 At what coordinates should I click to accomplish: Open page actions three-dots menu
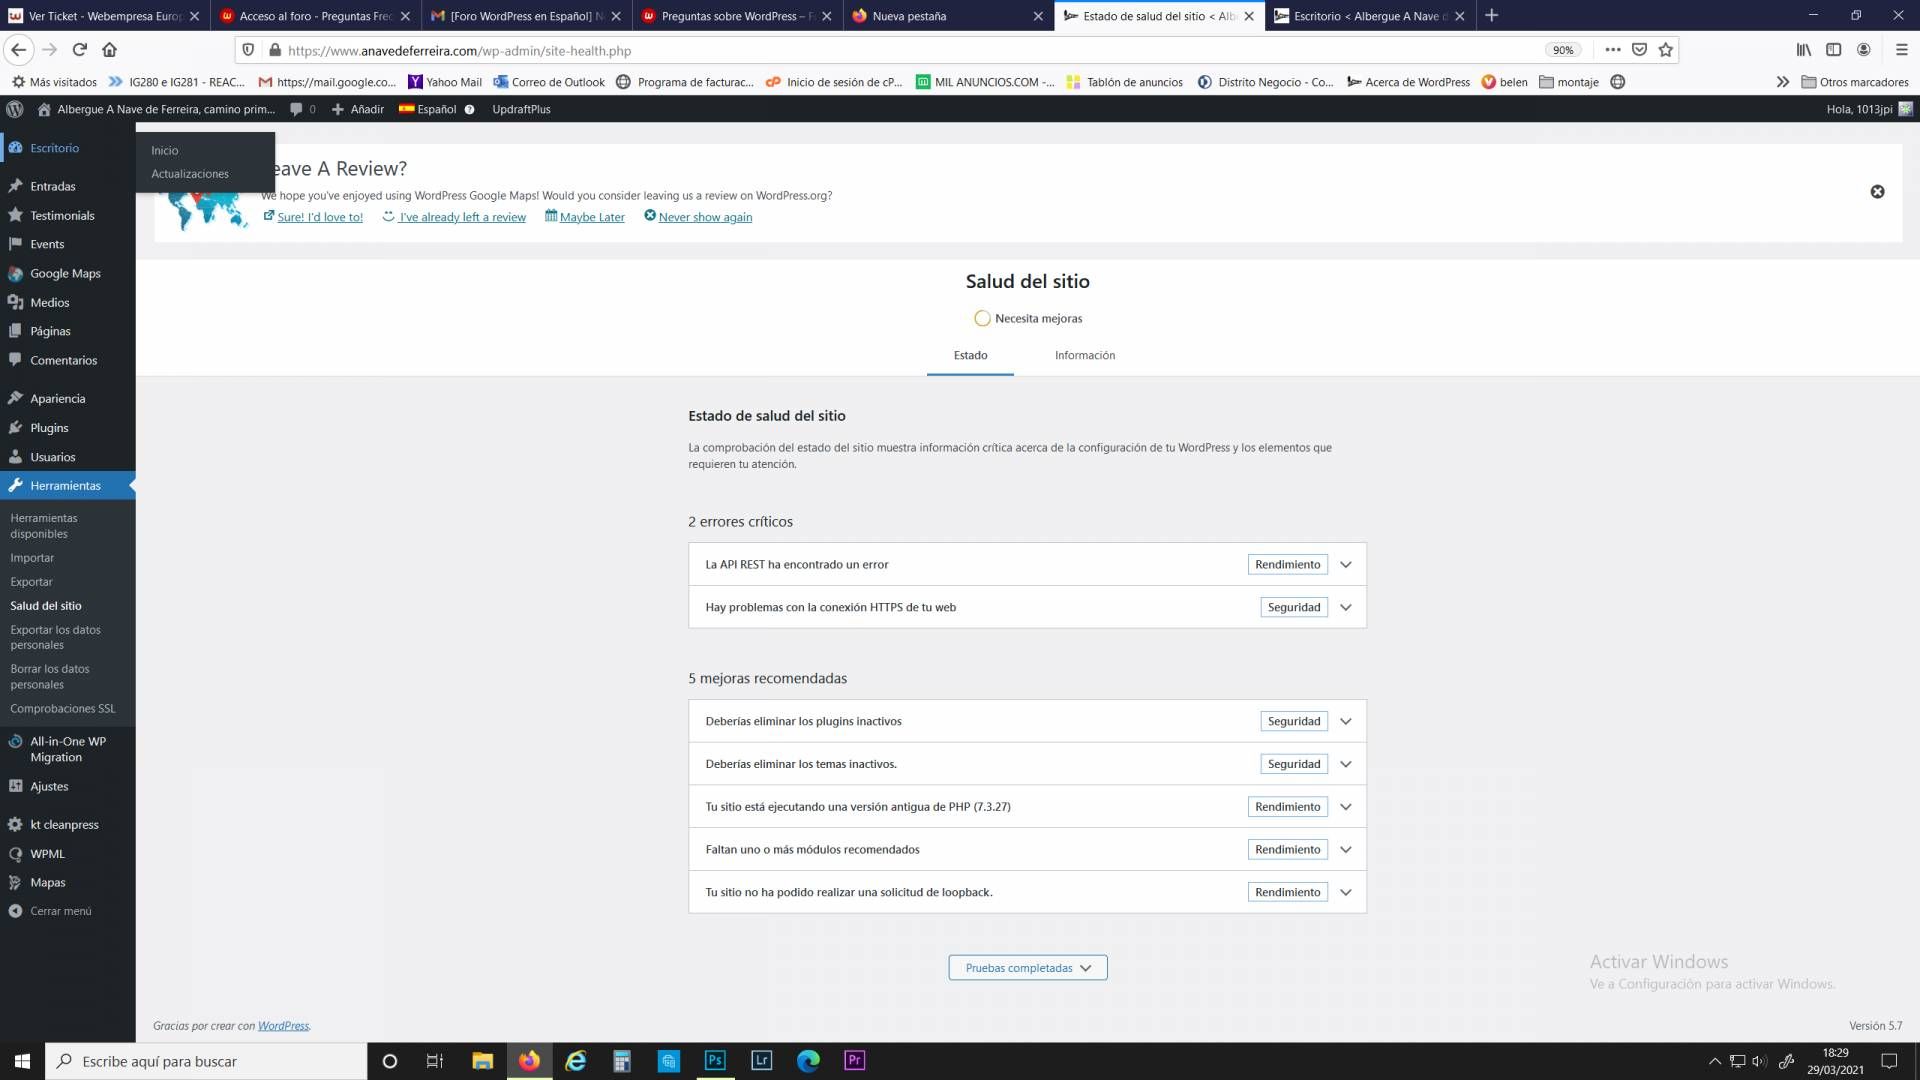tap(1613, 50)
